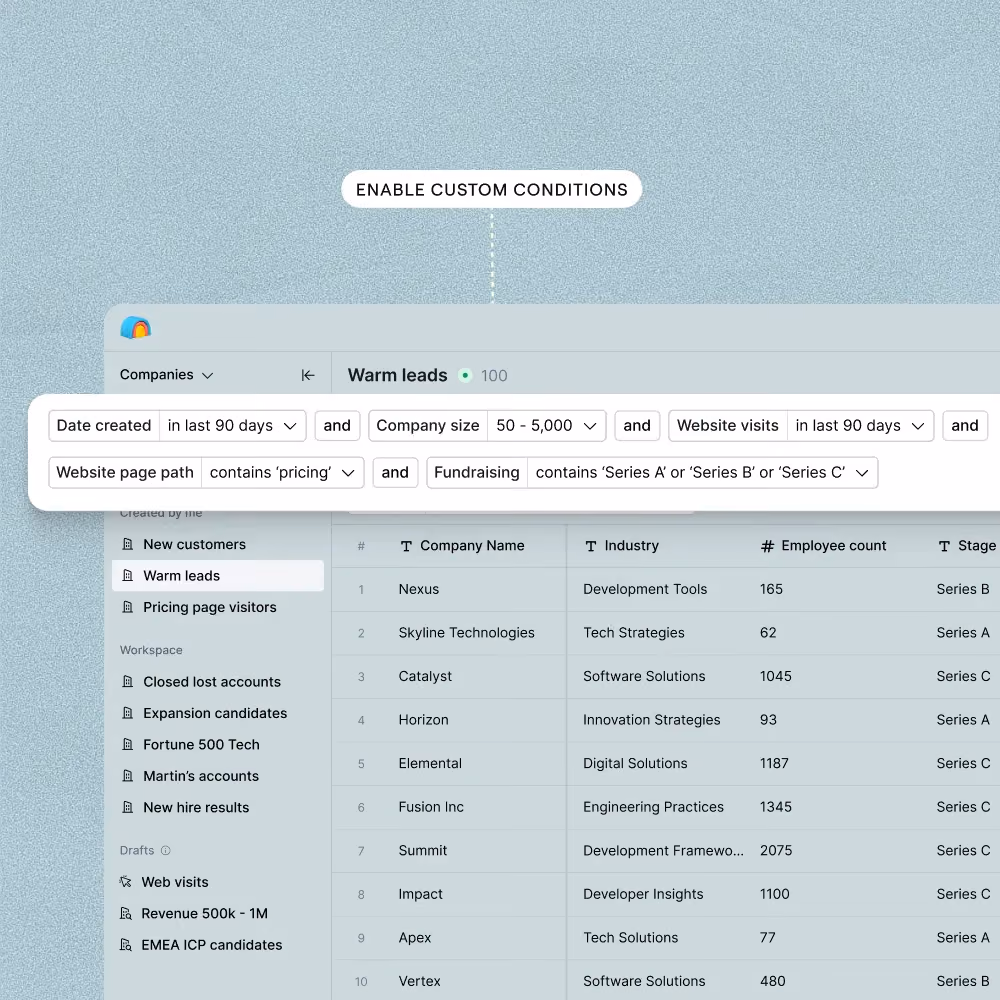Viewport: 1000px width, 1000px height.
Task: Click the cursor icon beside Web visits
Action: pyautogui.click(x=126, y=881)
